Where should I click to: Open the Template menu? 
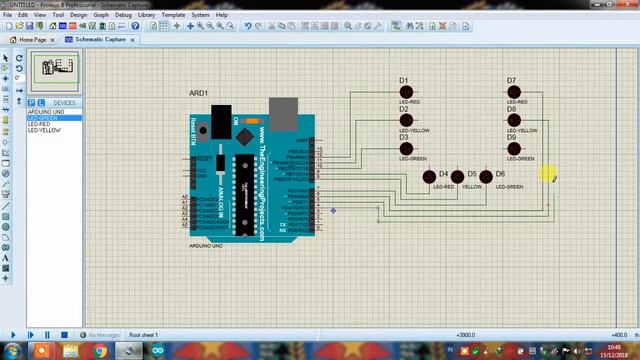tap(173, 15)
